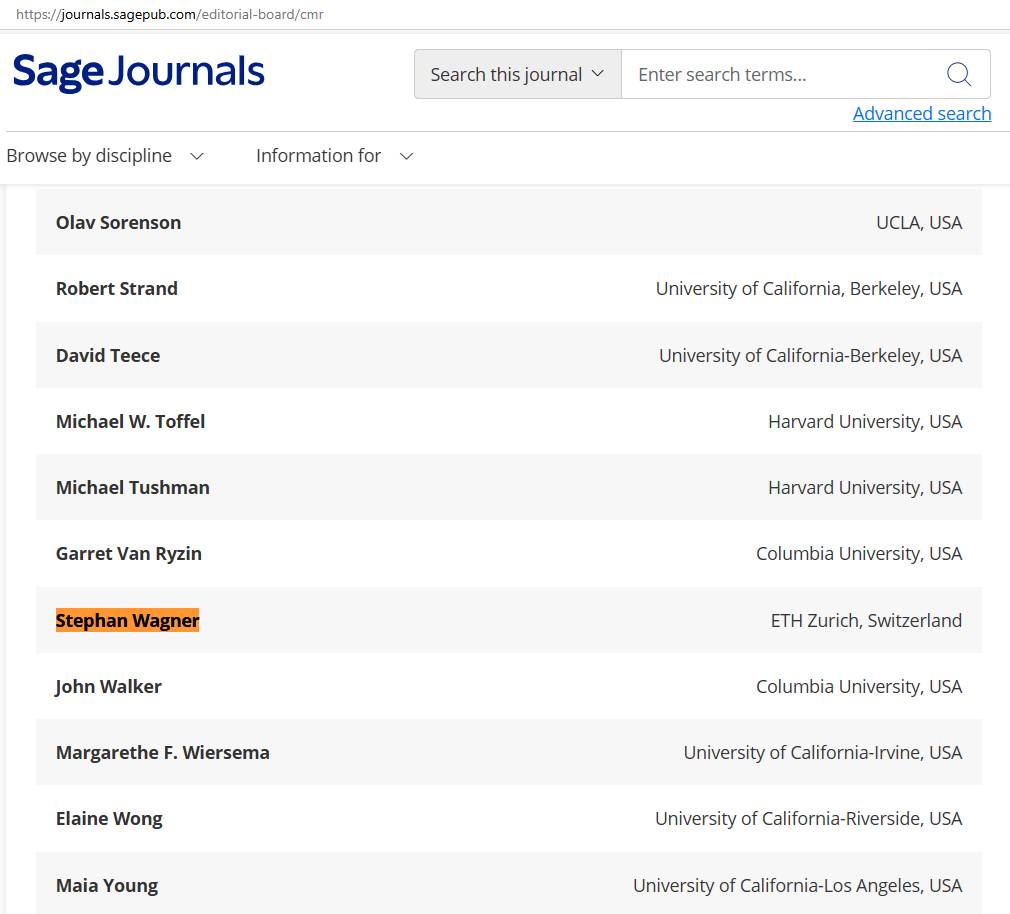Screen dimensions: 1010x914
Task: Expand the Browse by discipline menu
Action: coord(105,156)
